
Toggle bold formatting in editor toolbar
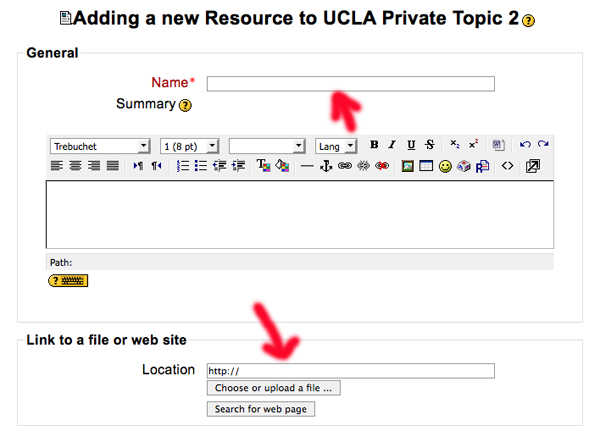(374, 145)
